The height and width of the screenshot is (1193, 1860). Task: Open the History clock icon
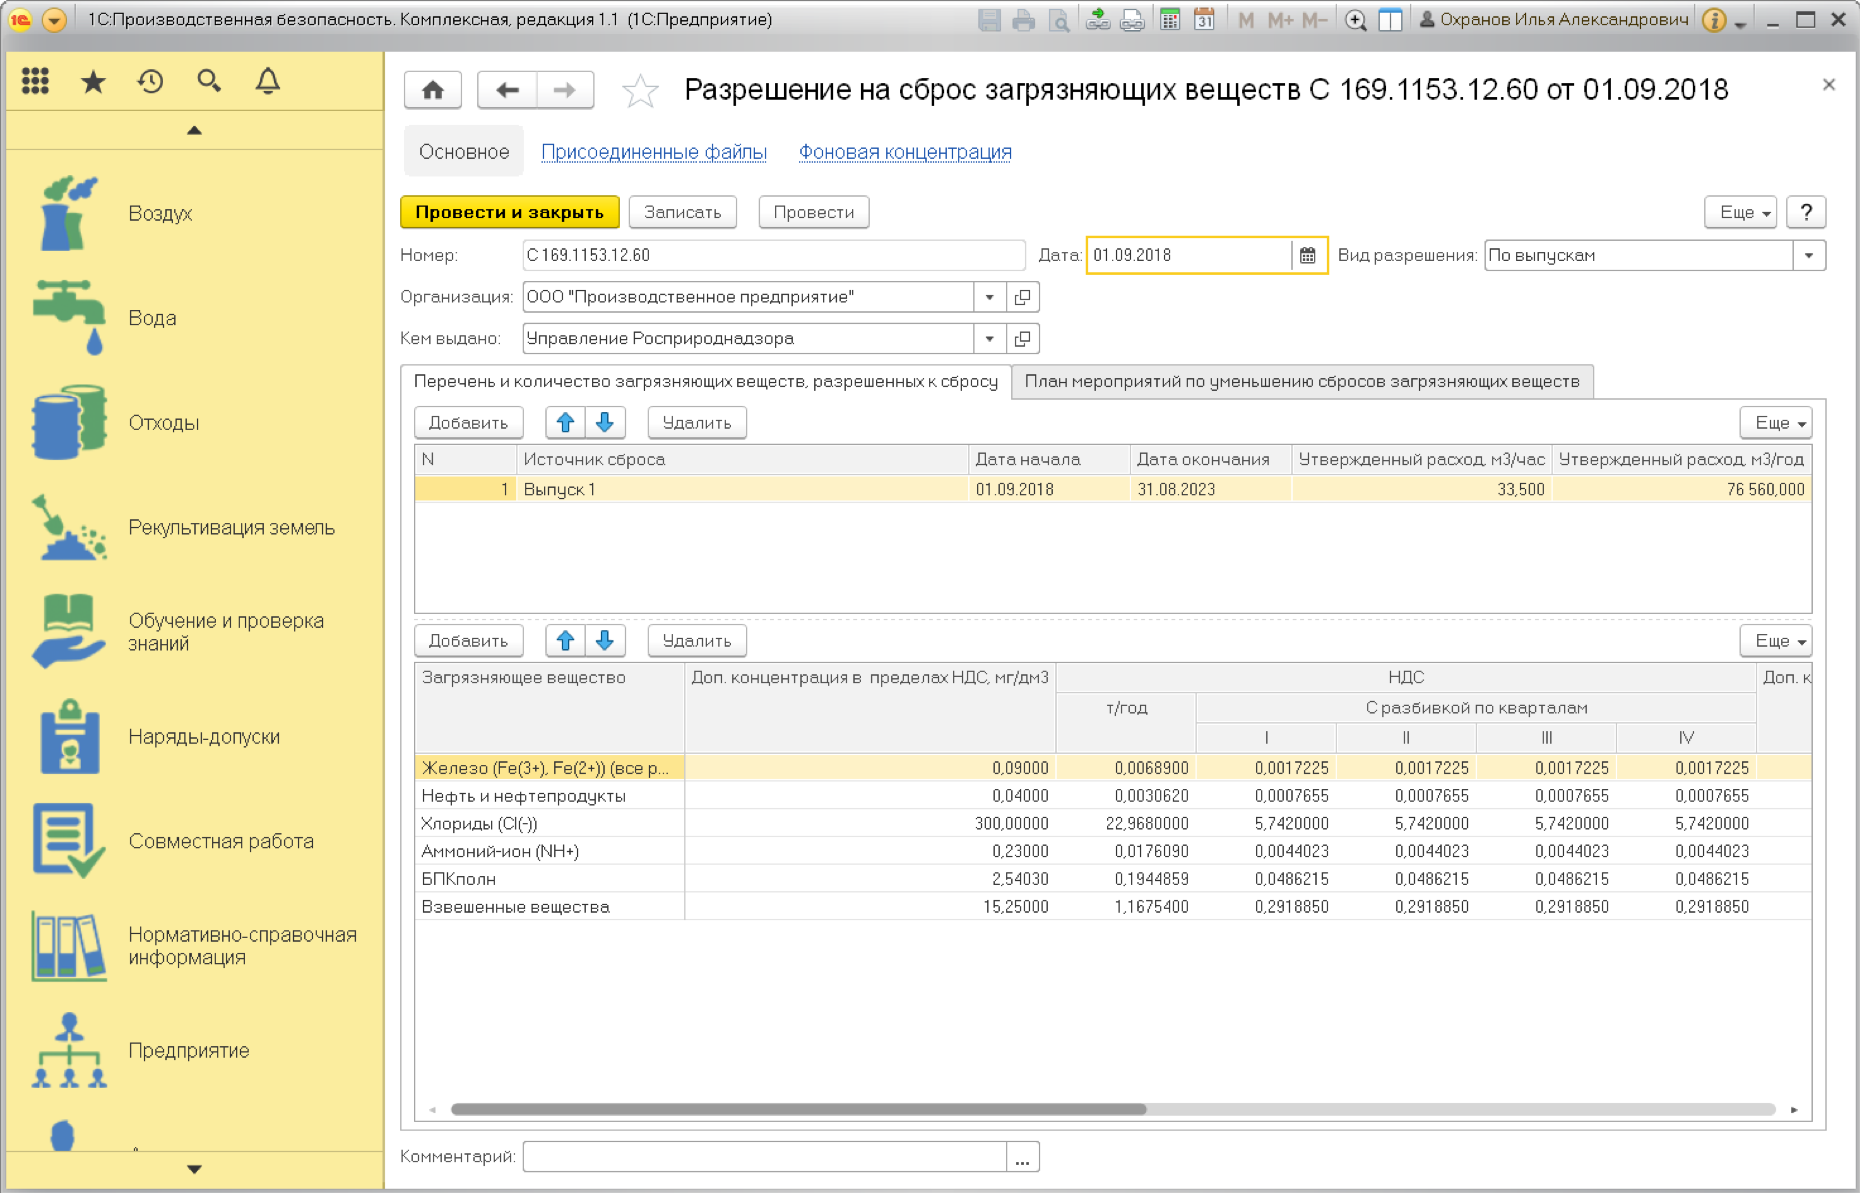[x=151, y=81]
